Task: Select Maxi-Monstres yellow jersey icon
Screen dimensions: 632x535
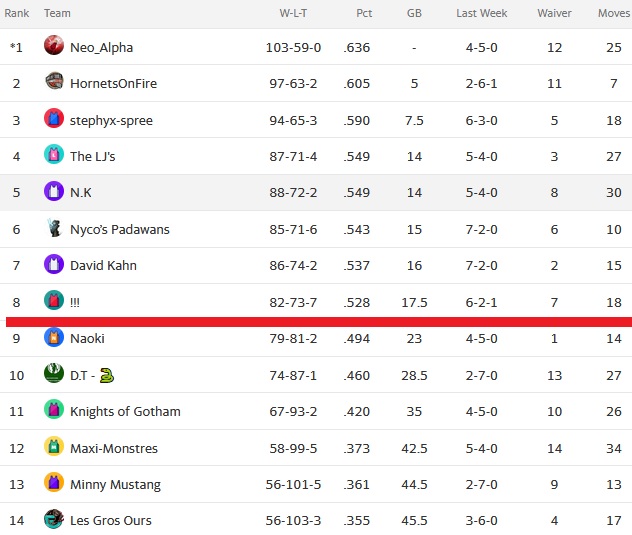Action: click(x=54, y=446)
